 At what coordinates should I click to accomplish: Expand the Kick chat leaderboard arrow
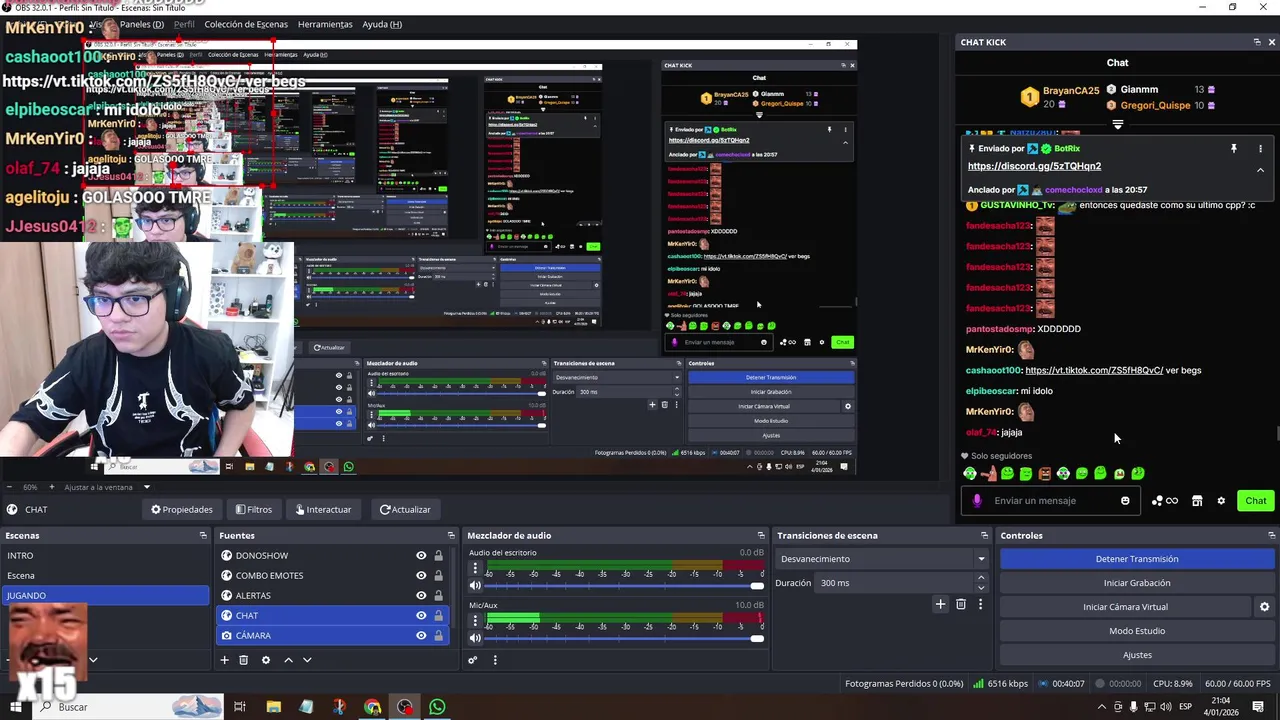pos(1118,125)
